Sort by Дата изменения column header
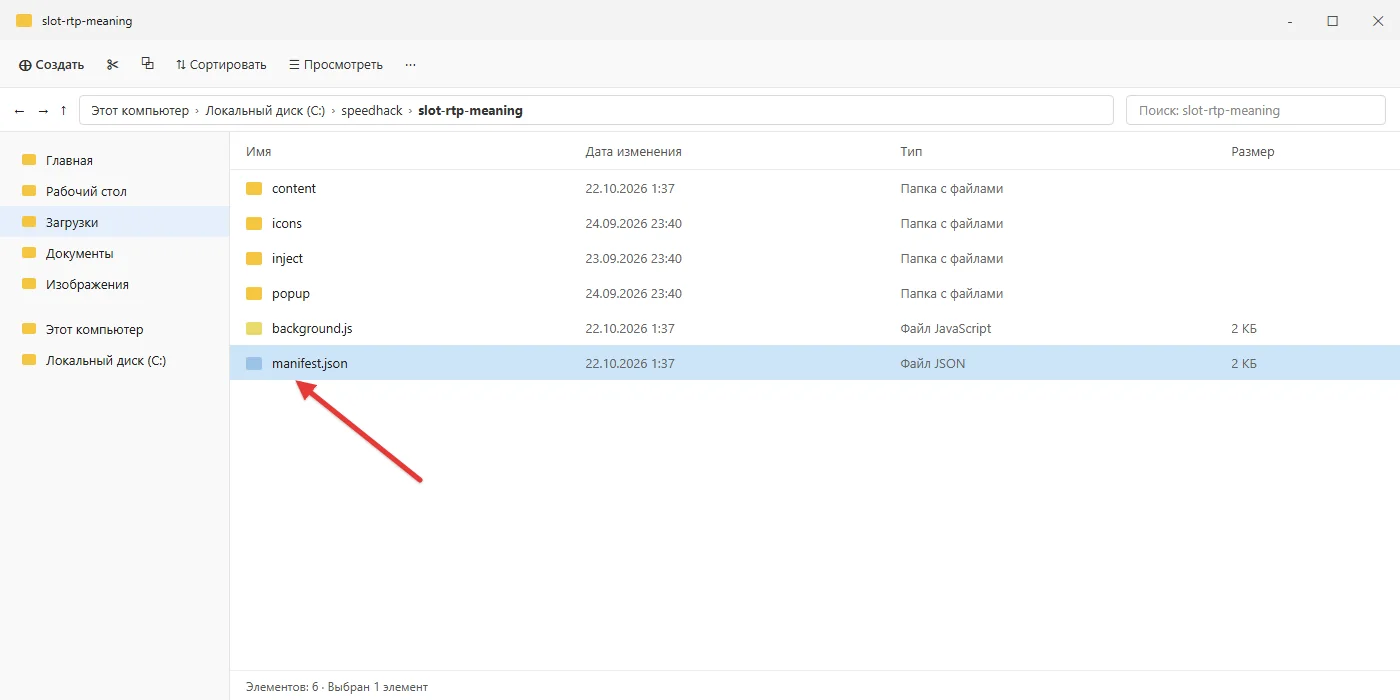 (634, 152)
